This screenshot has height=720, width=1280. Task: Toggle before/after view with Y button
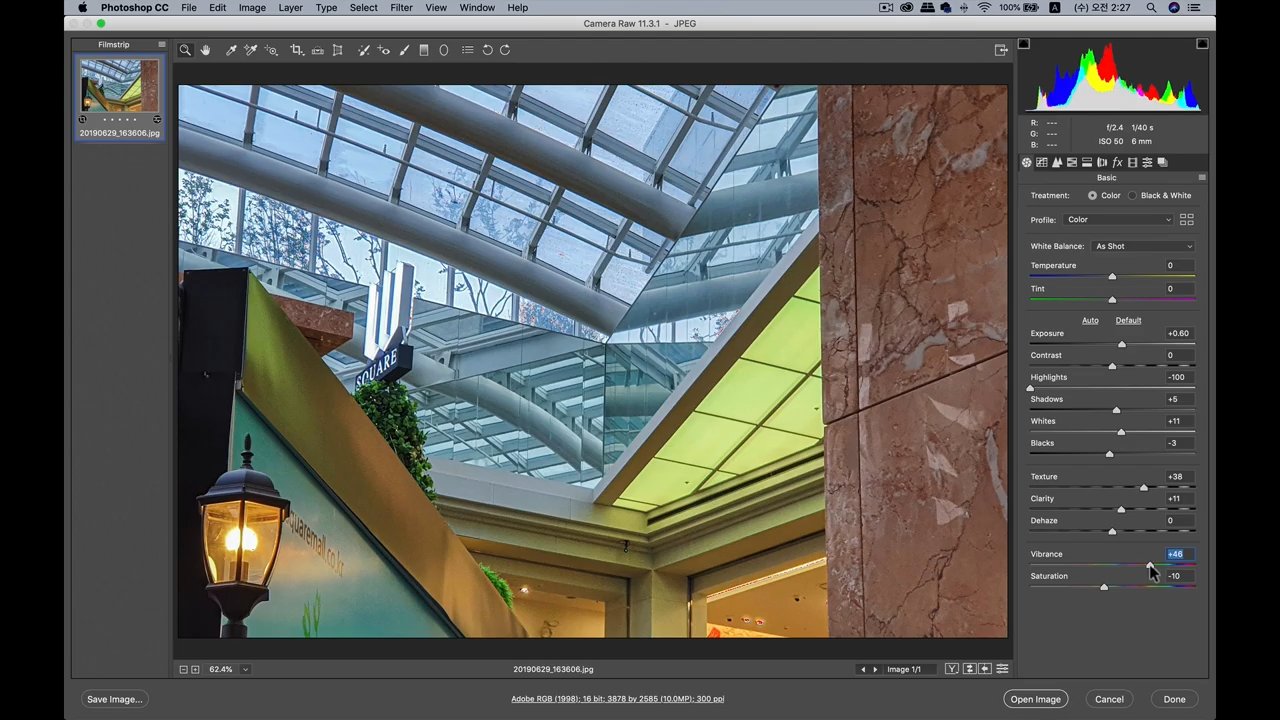[x=952, y=669]
